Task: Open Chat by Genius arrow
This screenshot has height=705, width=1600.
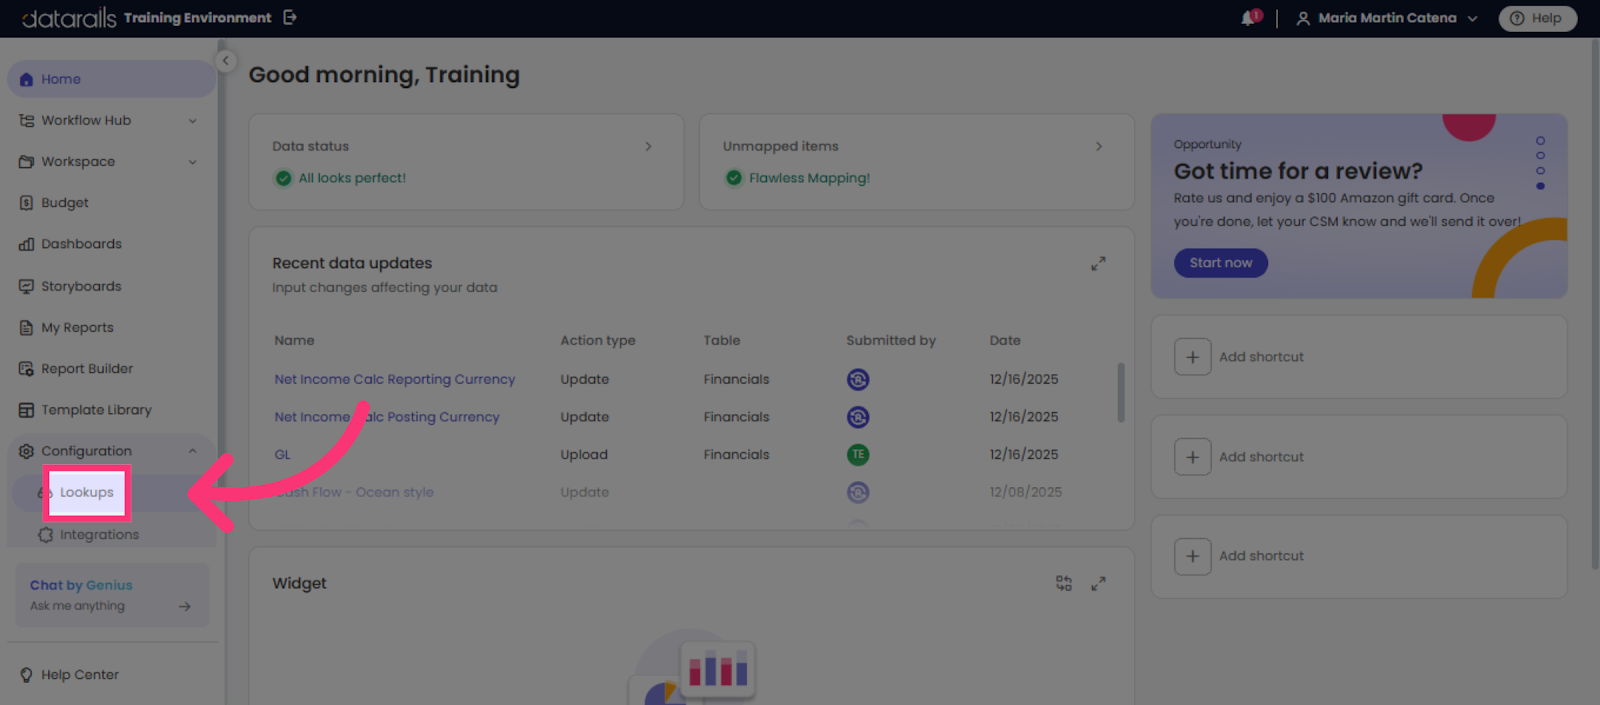Action: (x=185, y=606)
